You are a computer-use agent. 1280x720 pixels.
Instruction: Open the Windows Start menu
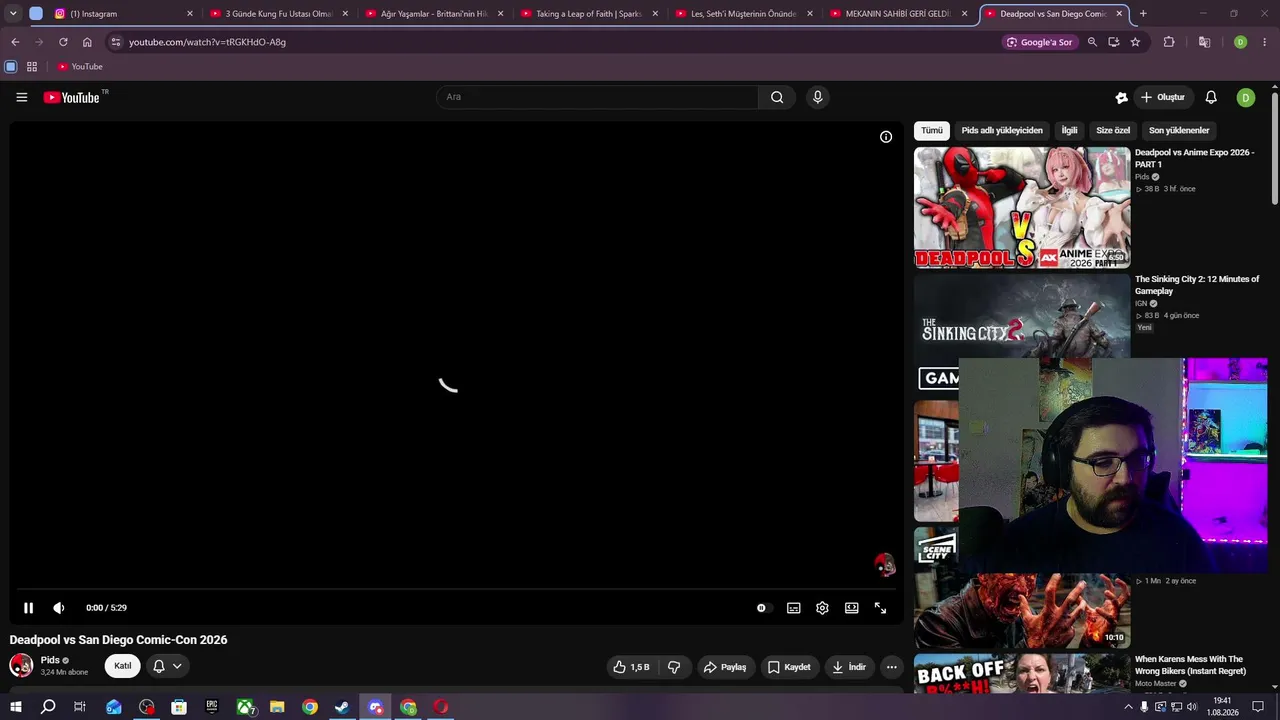(x=15, y=707)
